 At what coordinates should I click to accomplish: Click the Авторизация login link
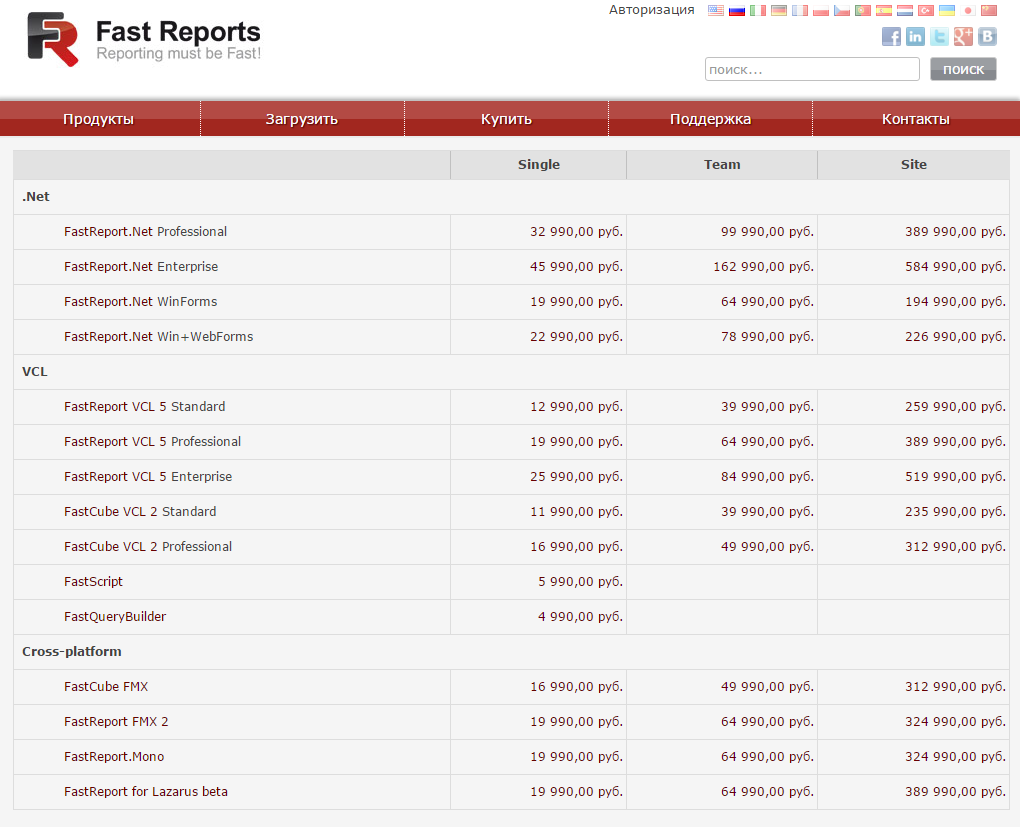(x=651, y=10)
